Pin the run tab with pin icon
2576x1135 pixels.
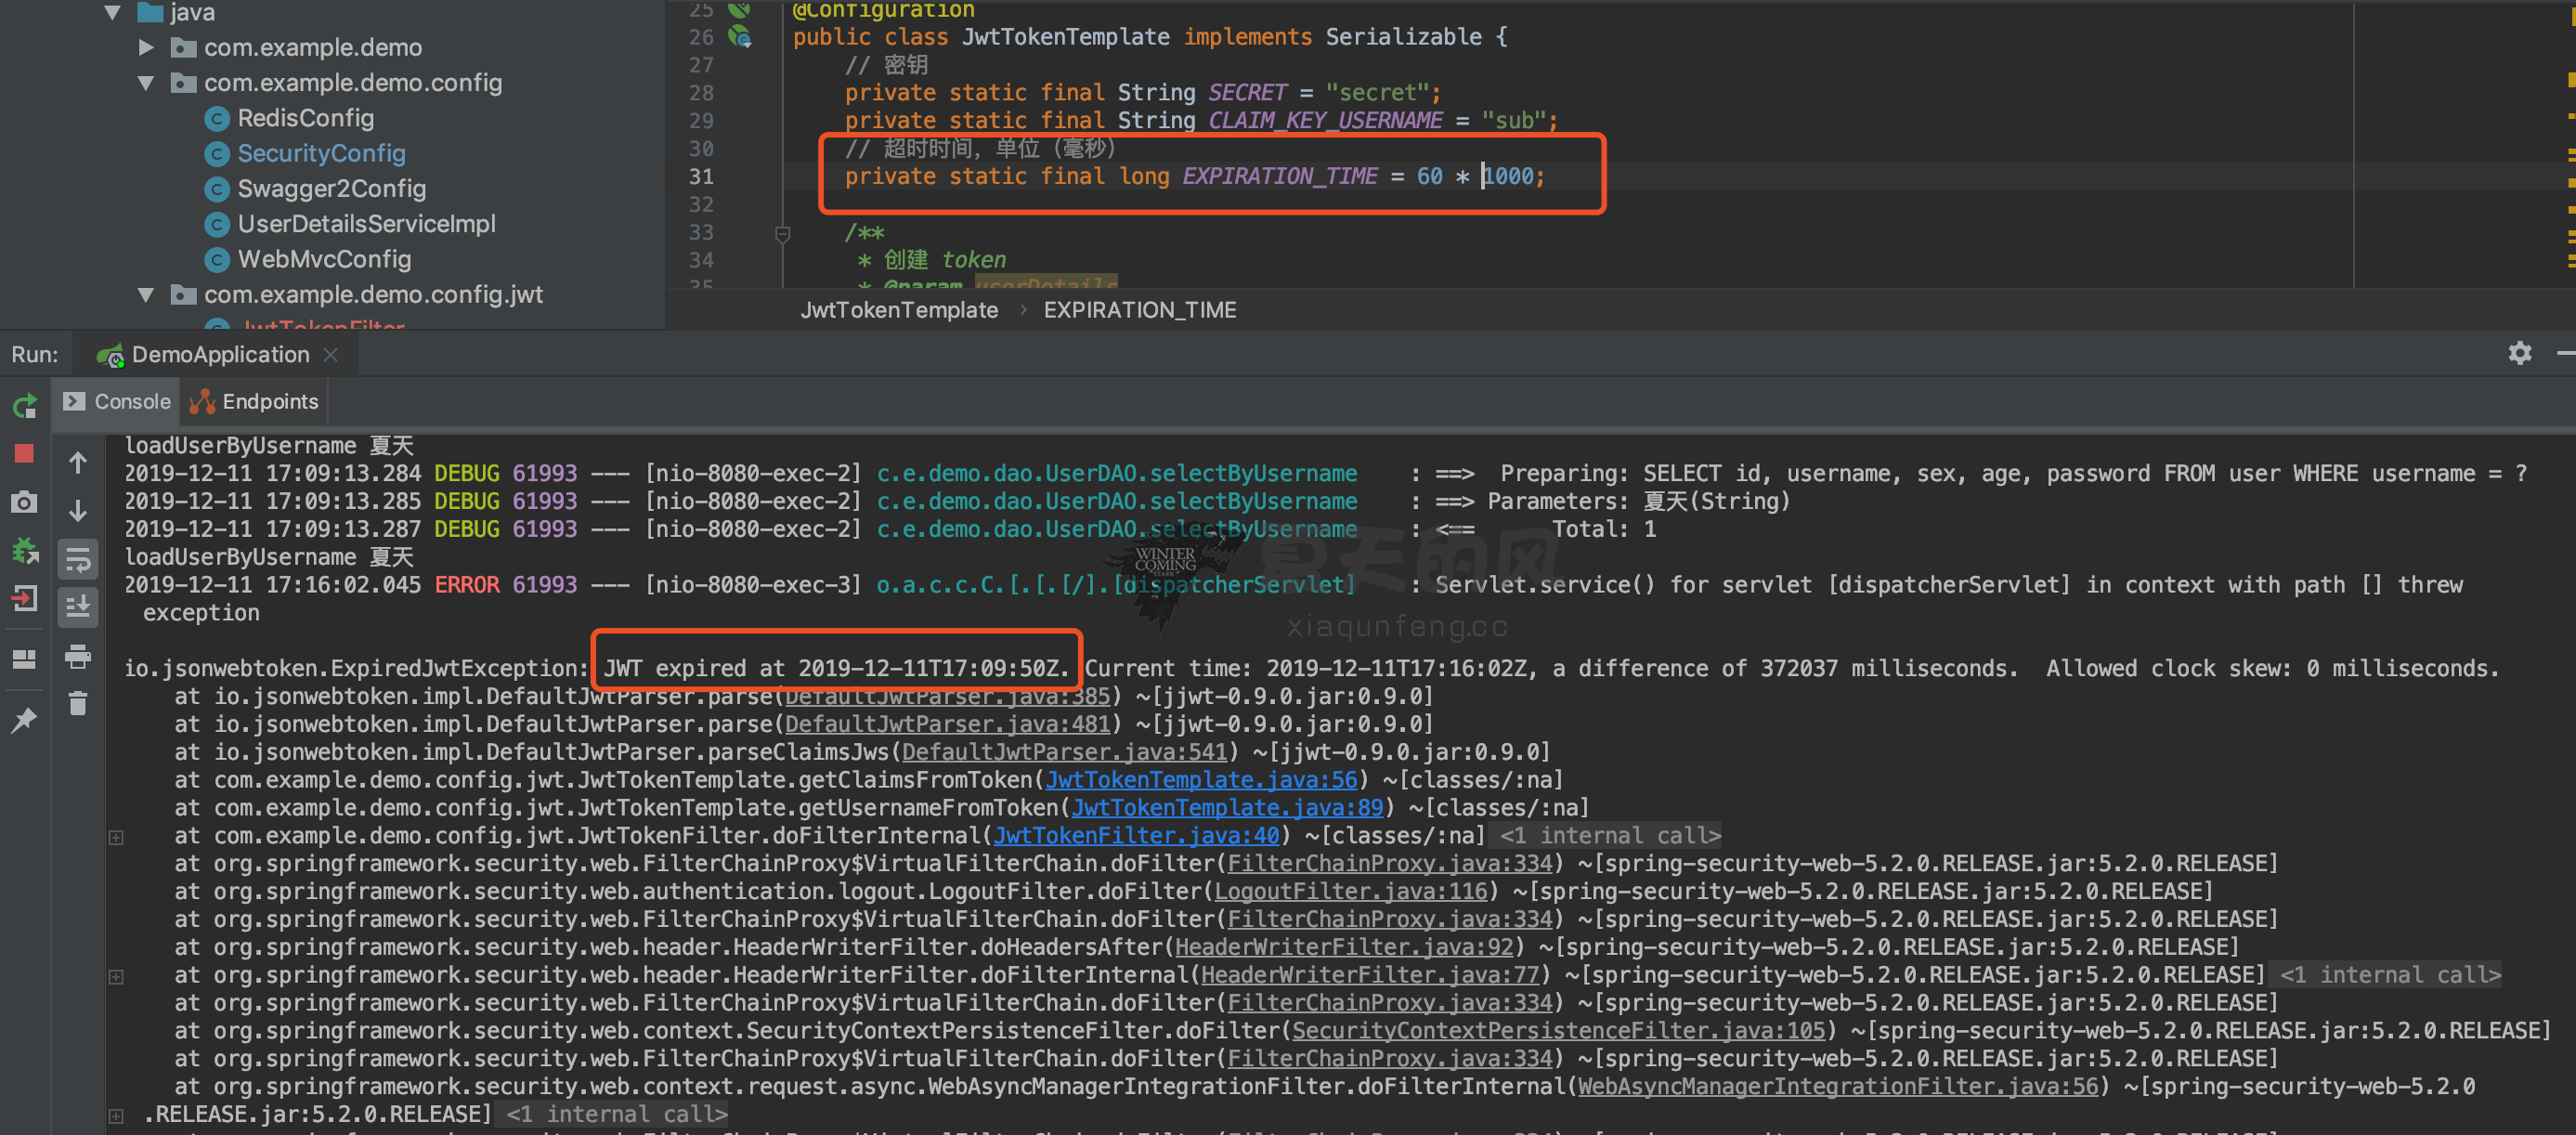coord(25,720)
